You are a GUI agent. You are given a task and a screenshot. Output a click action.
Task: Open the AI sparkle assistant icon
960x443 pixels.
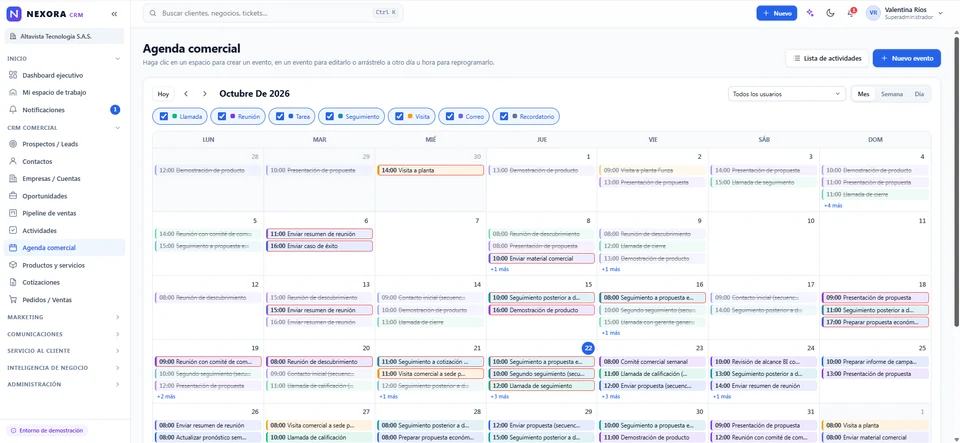[811, 13]
